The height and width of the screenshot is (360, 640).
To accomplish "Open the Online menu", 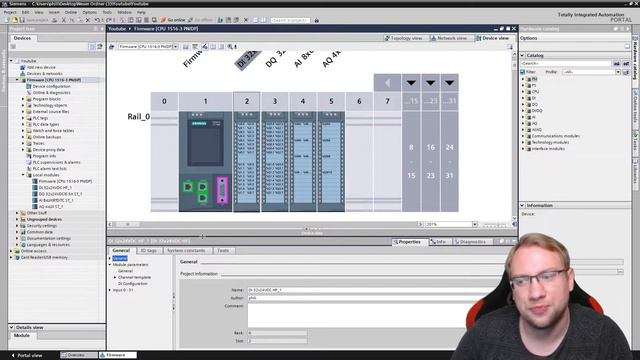I will point(71,12).
